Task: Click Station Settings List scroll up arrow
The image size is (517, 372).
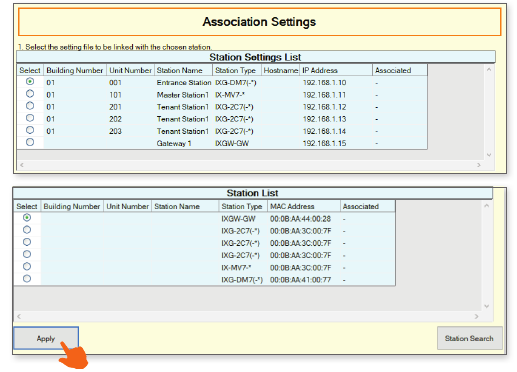Action: (x=489, y=70)
